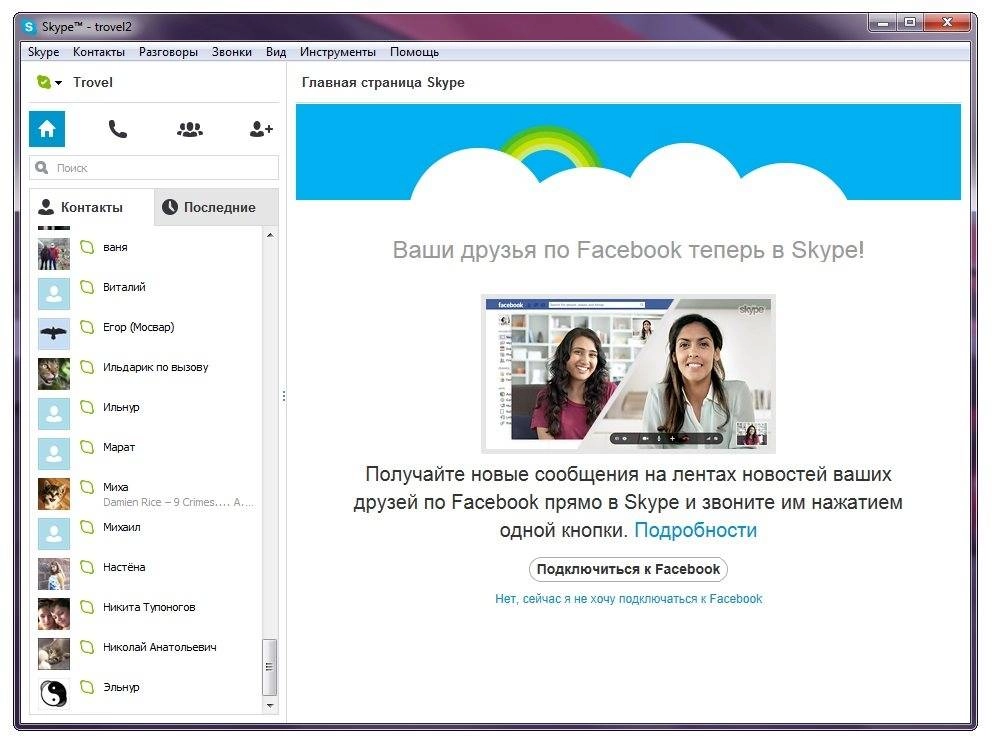995x750 pixels.
Task: Click Никита Тупоногов's avatar photo
Action: 54,614
